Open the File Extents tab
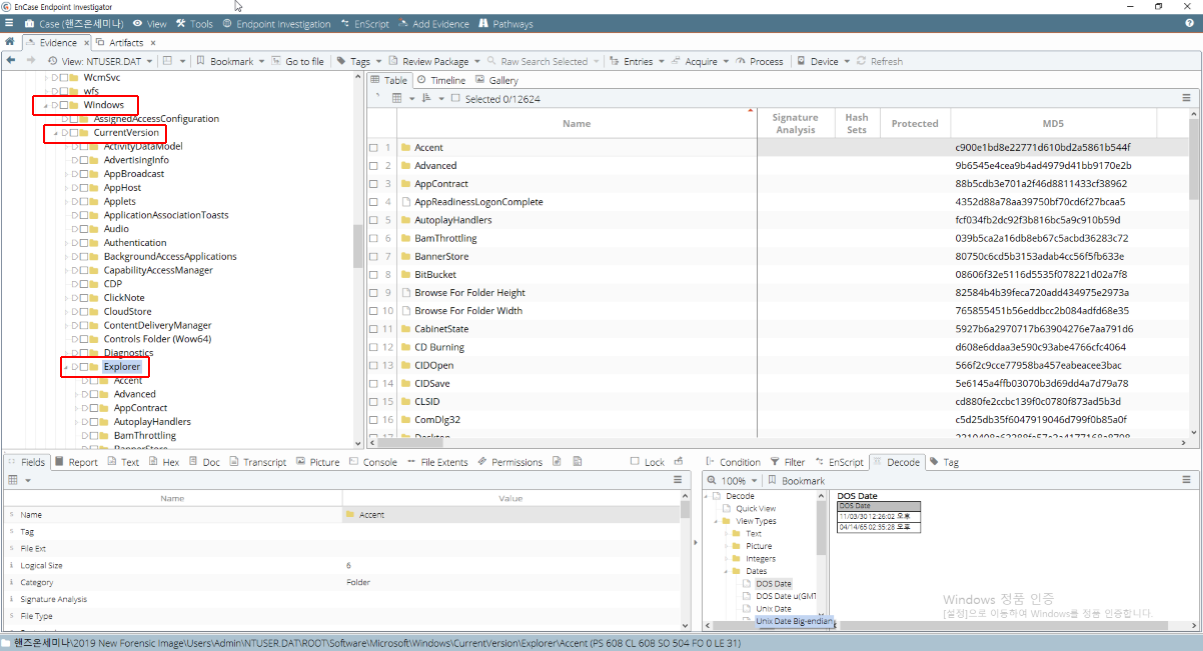 click(437, 462)
